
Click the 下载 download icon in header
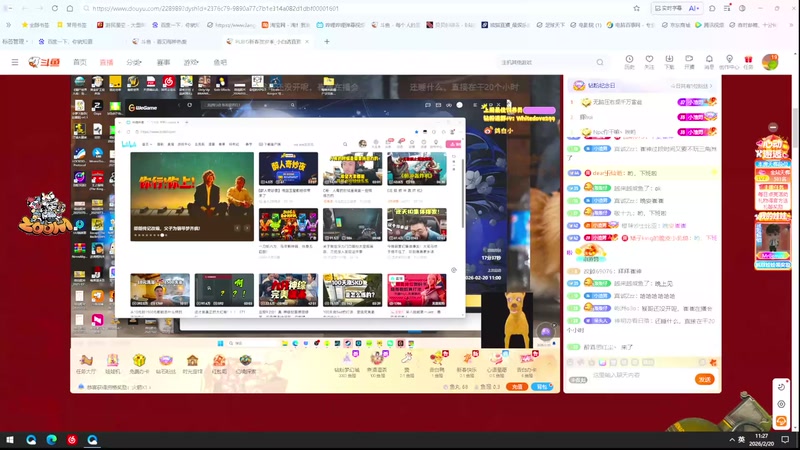669,62
